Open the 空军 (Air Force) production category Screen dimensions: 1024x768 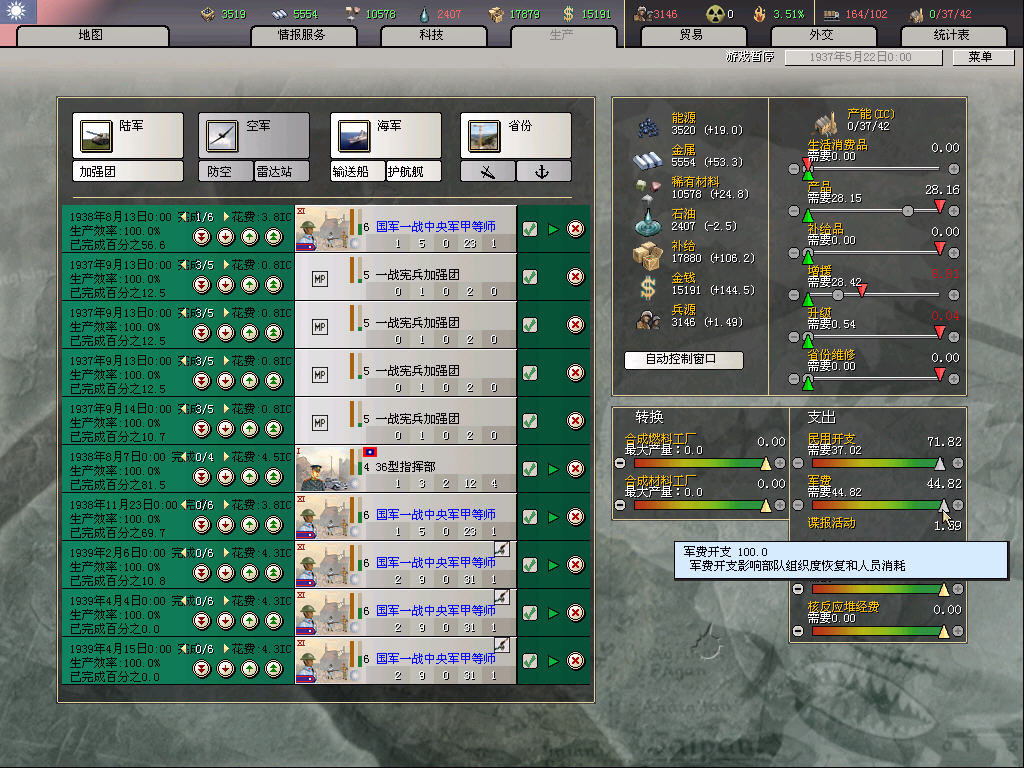point(253,135)
